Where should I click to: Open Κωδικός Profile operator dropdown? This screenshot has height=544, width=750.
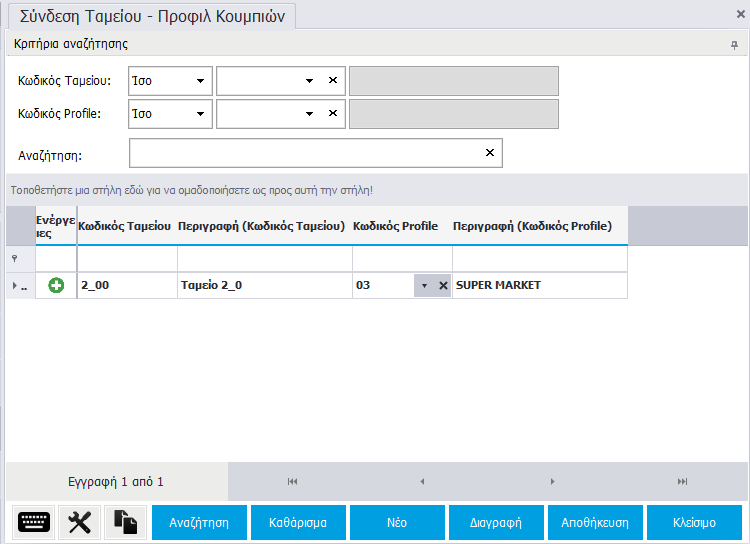click(x=200, y=114)
